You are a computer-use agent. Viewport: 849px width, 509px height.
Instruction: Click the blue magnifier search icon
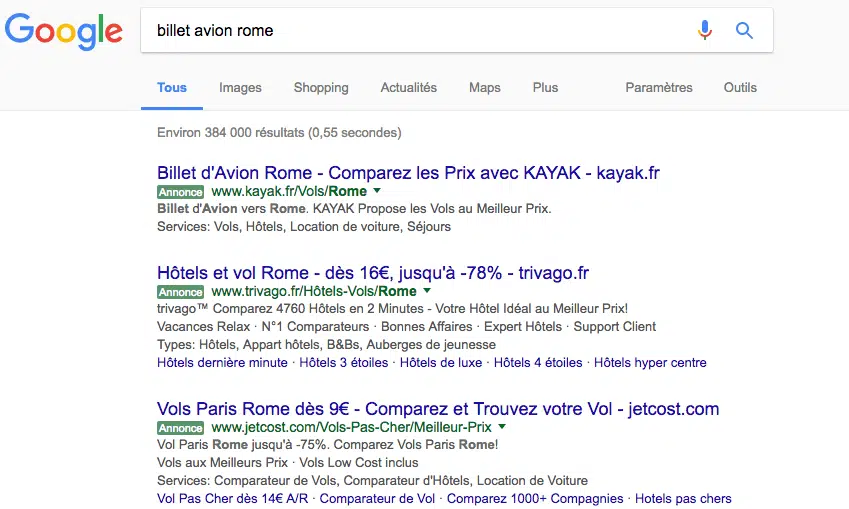pos(744,30)
